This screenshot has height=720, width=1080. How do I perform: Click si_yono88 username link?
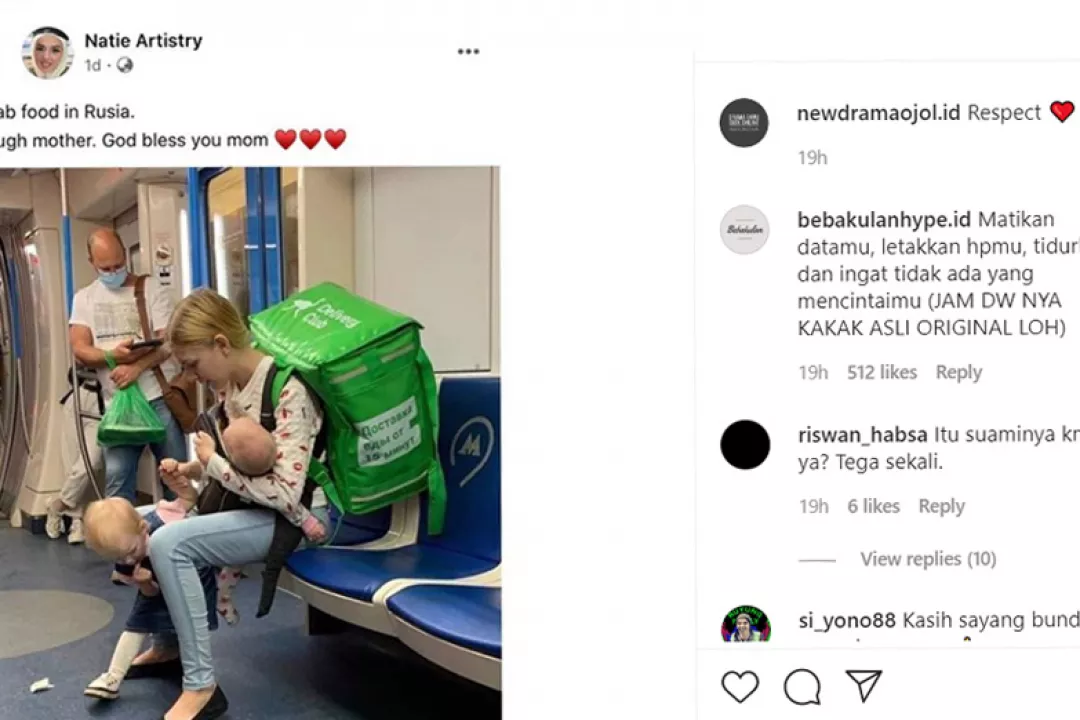847,620
